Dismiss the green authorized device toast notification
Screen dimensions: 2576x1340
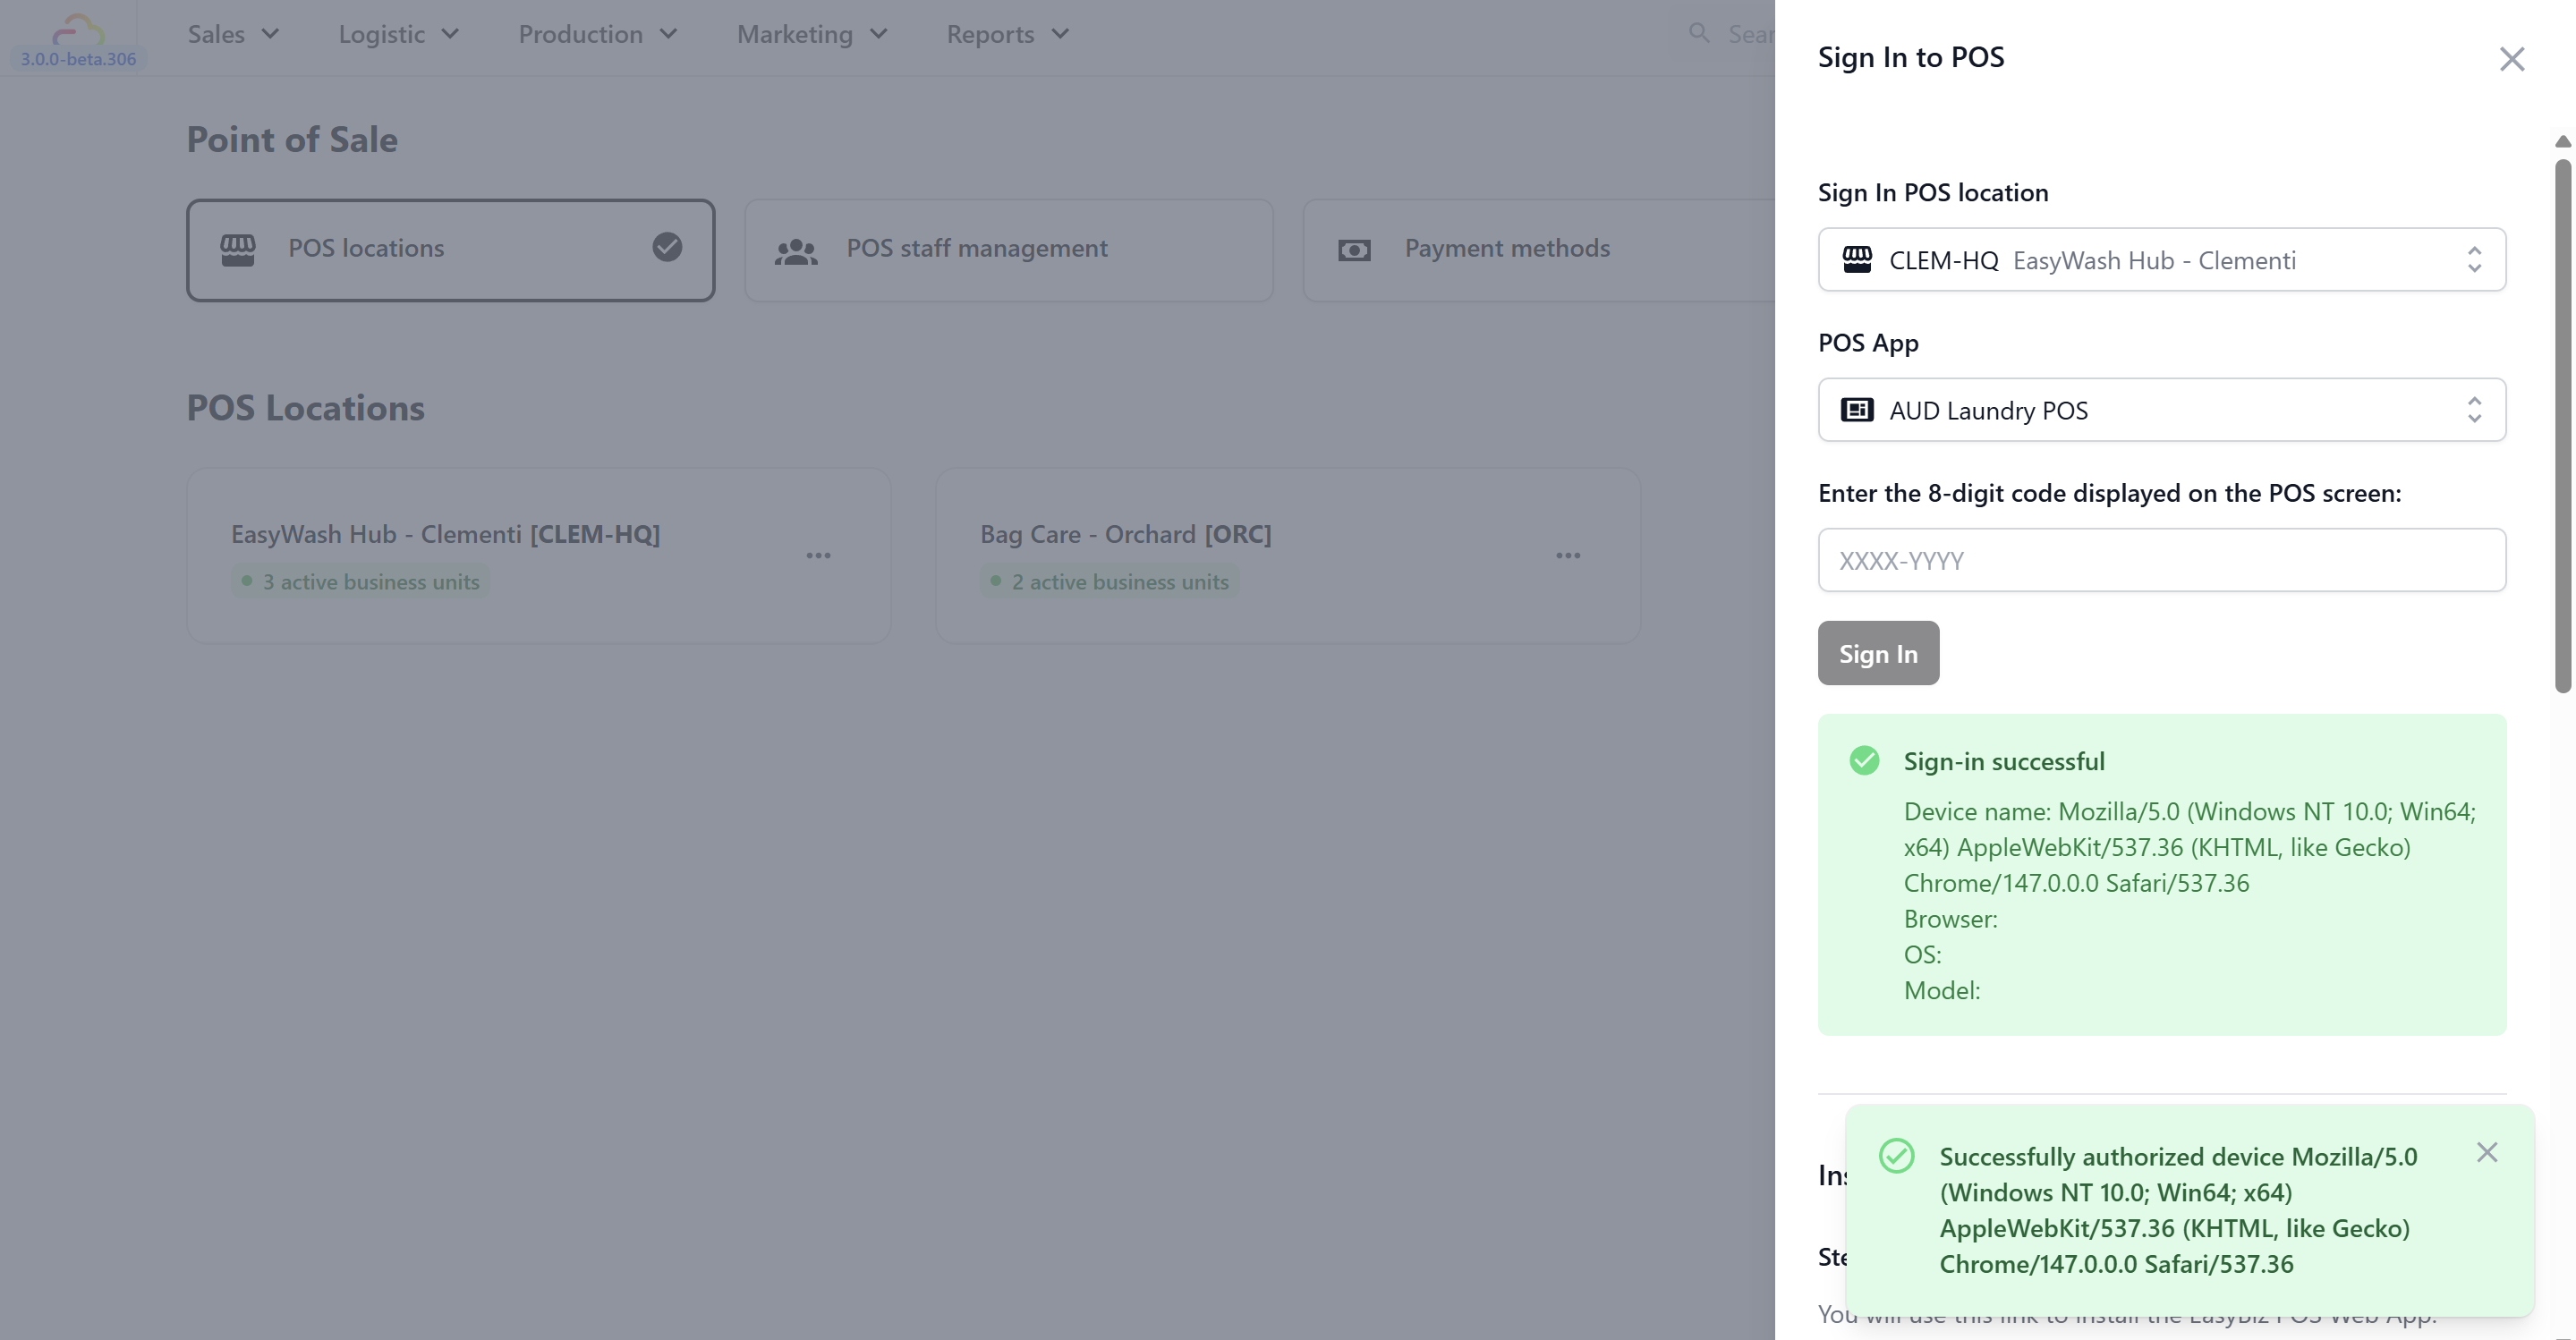click(x=2487, y=1153)
